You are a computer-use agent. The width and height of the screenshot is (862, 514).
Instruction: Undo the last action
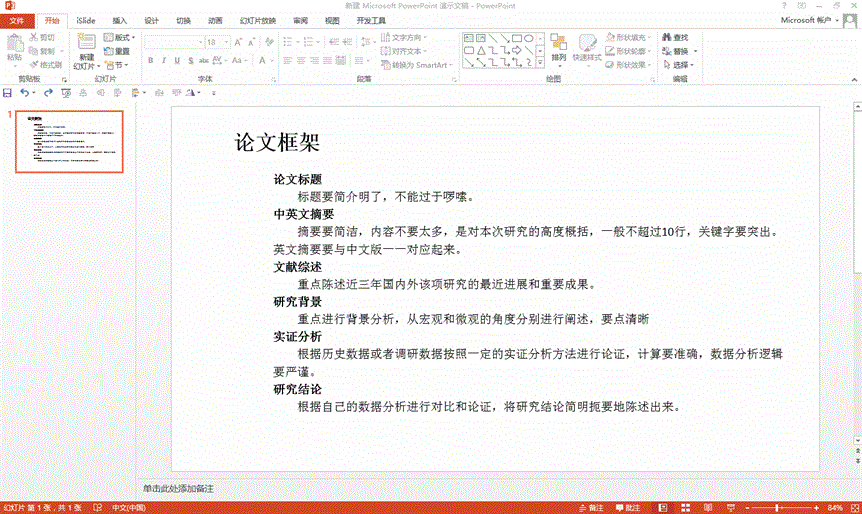pos(24,93)
